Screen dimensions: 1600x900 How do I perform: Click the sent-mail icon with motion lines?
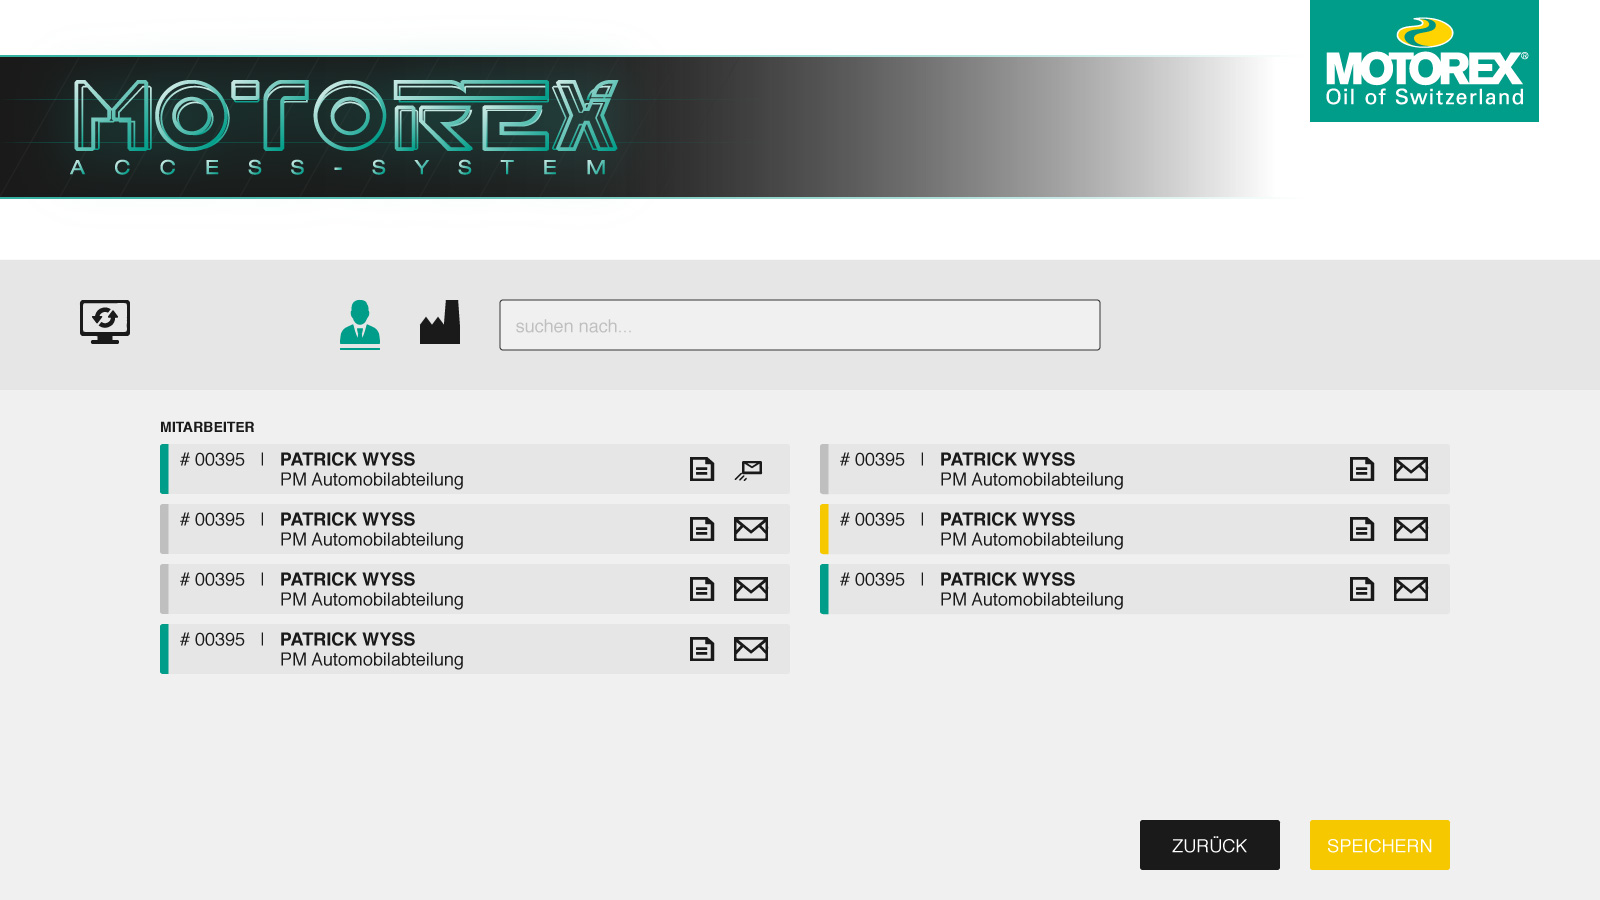(x=749, y=470)
